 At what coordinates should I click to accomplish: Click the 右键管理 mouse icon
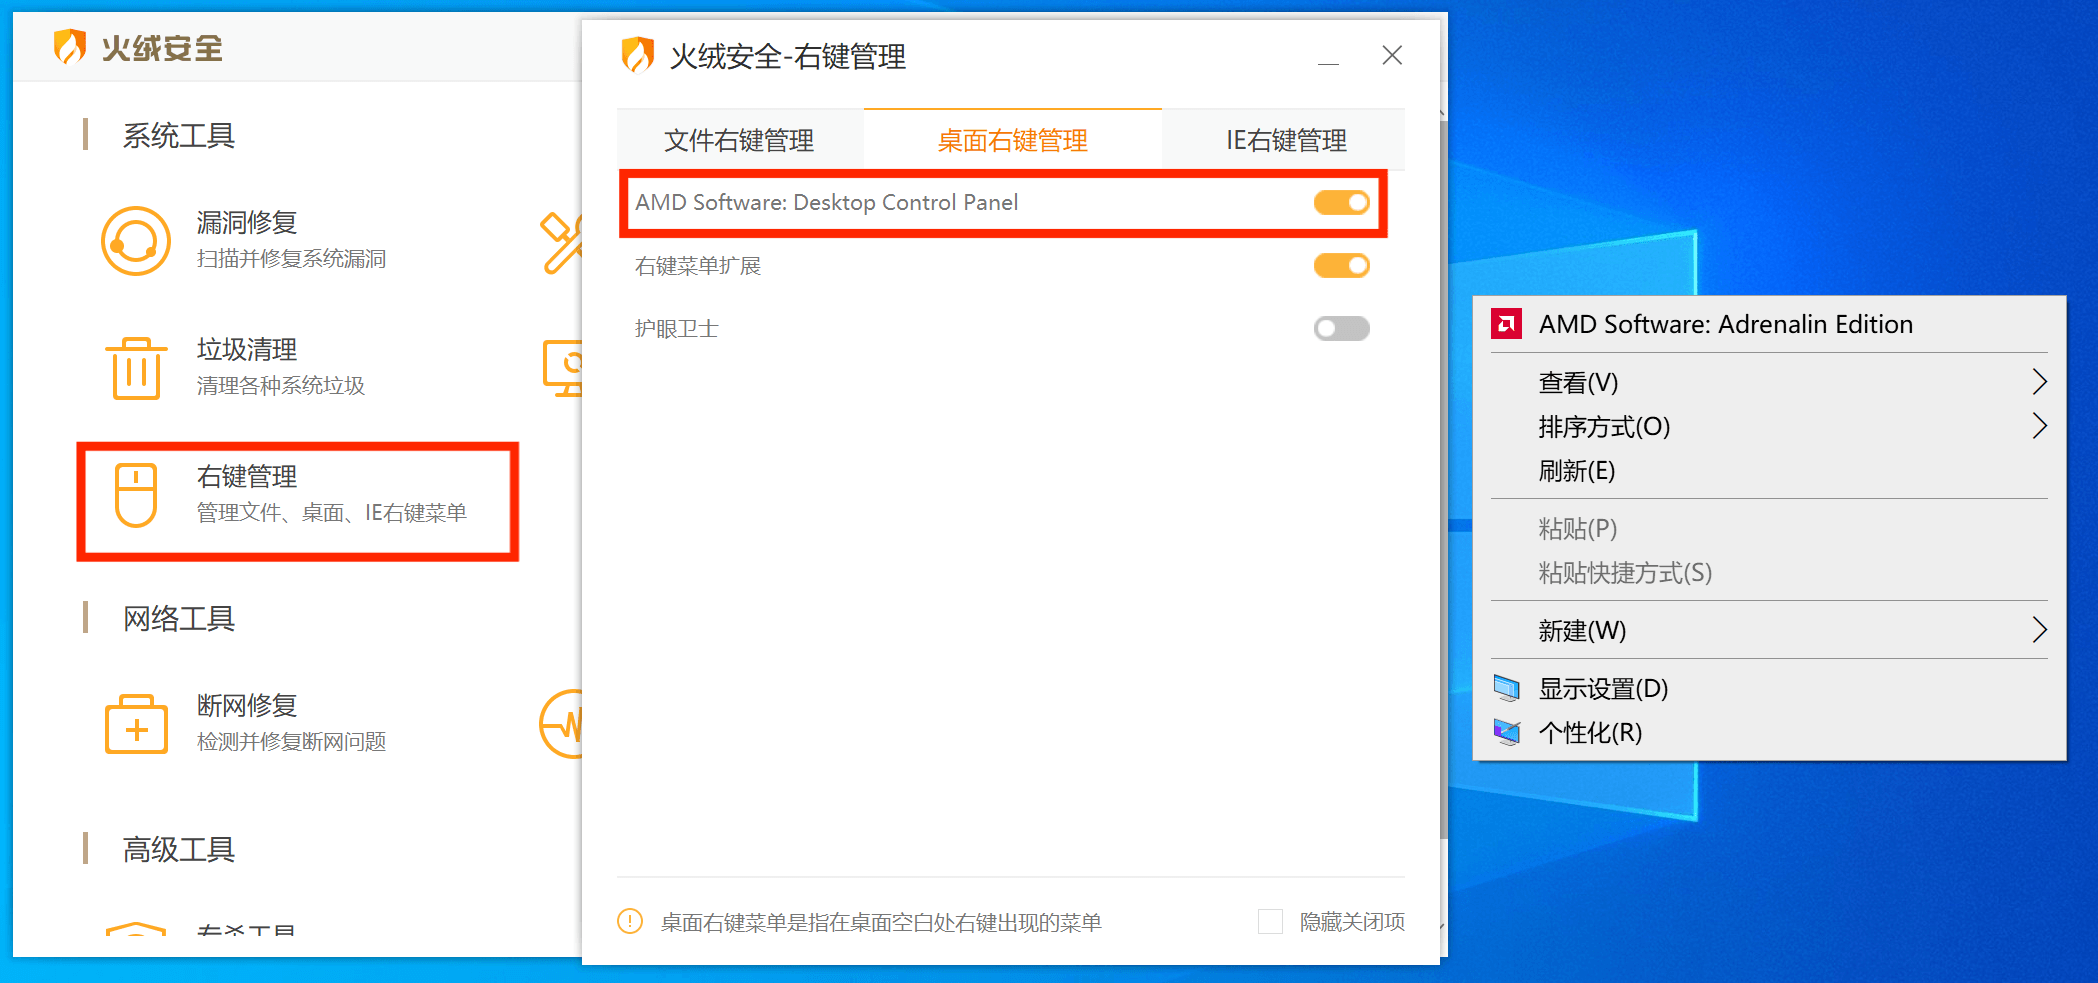[136, 495]
